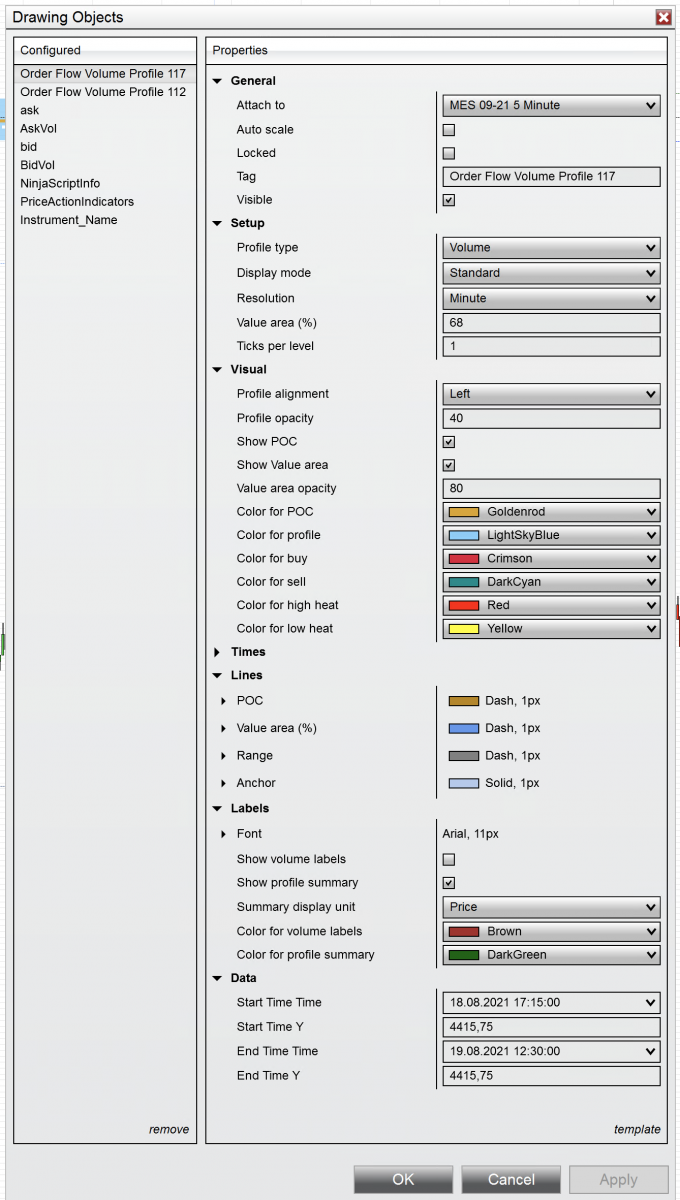
Task: Toggle the Locked checkbox
Action: click(x=449, y=153)
